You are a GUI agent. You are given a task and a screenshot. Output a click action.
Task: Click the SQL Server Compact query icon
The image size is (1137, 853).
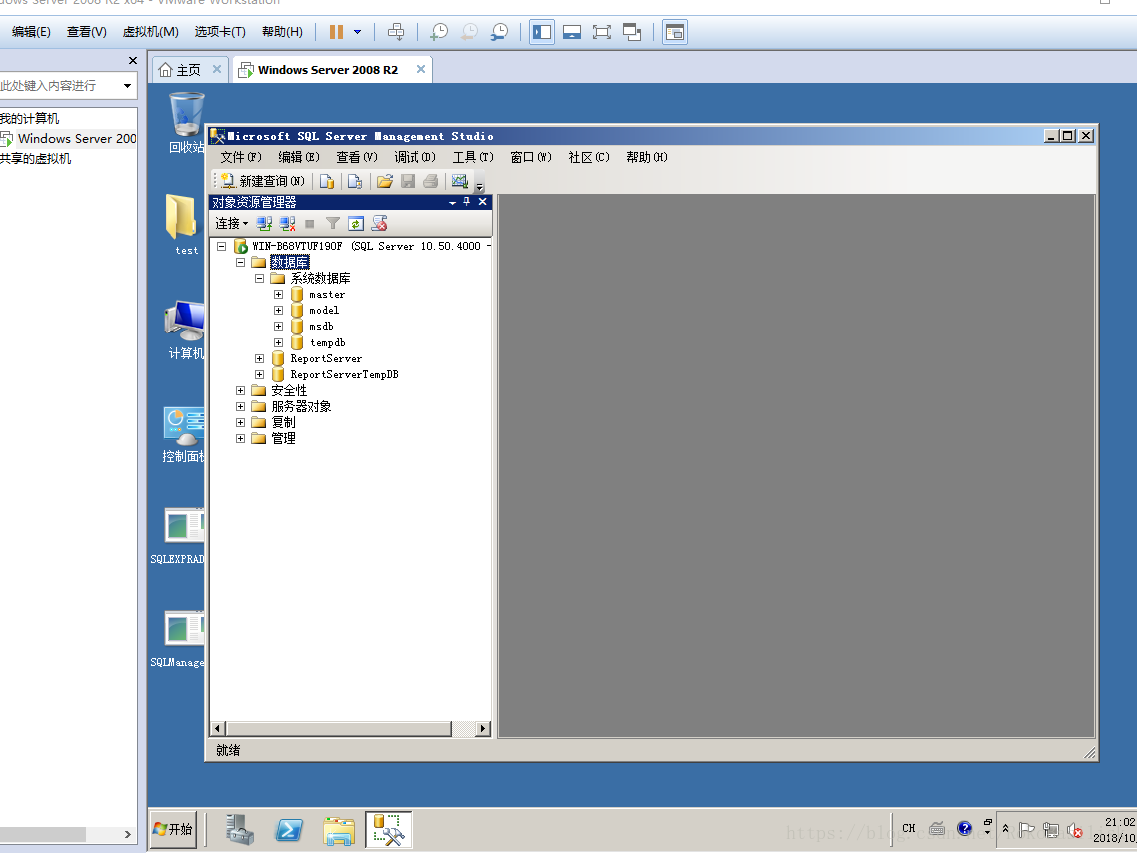pyautogui.click(x=355, y=181)
